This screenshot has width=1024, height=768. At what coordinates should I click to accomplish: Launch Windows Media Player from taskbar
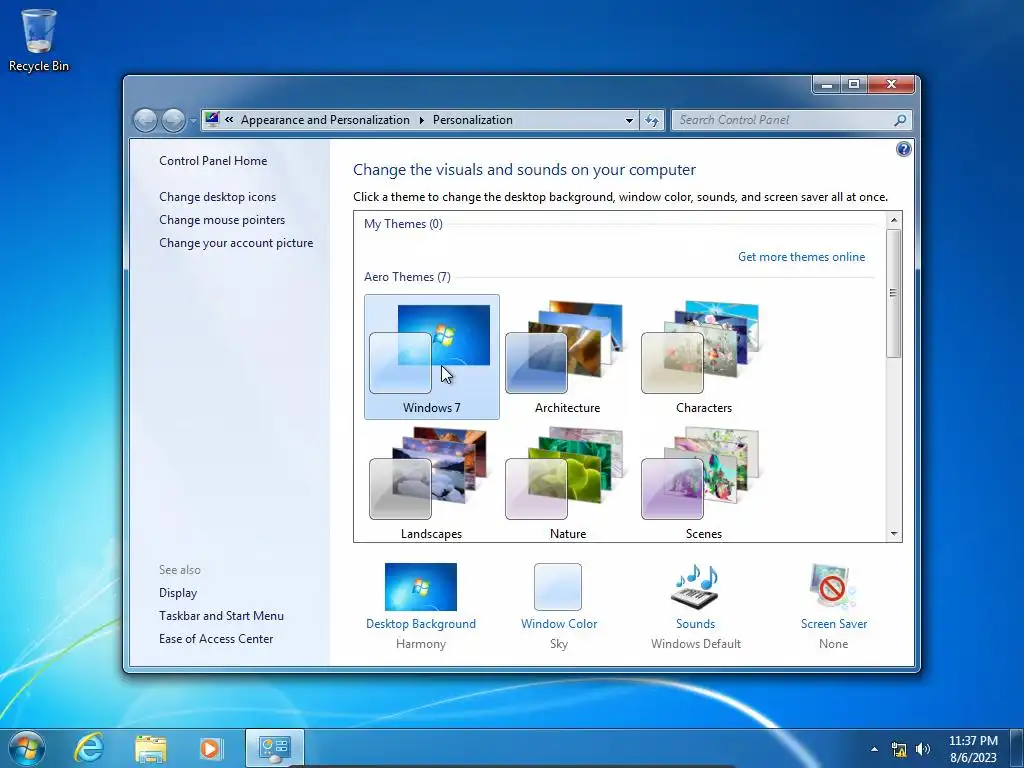pyautogui.click(x=210, y=748)
